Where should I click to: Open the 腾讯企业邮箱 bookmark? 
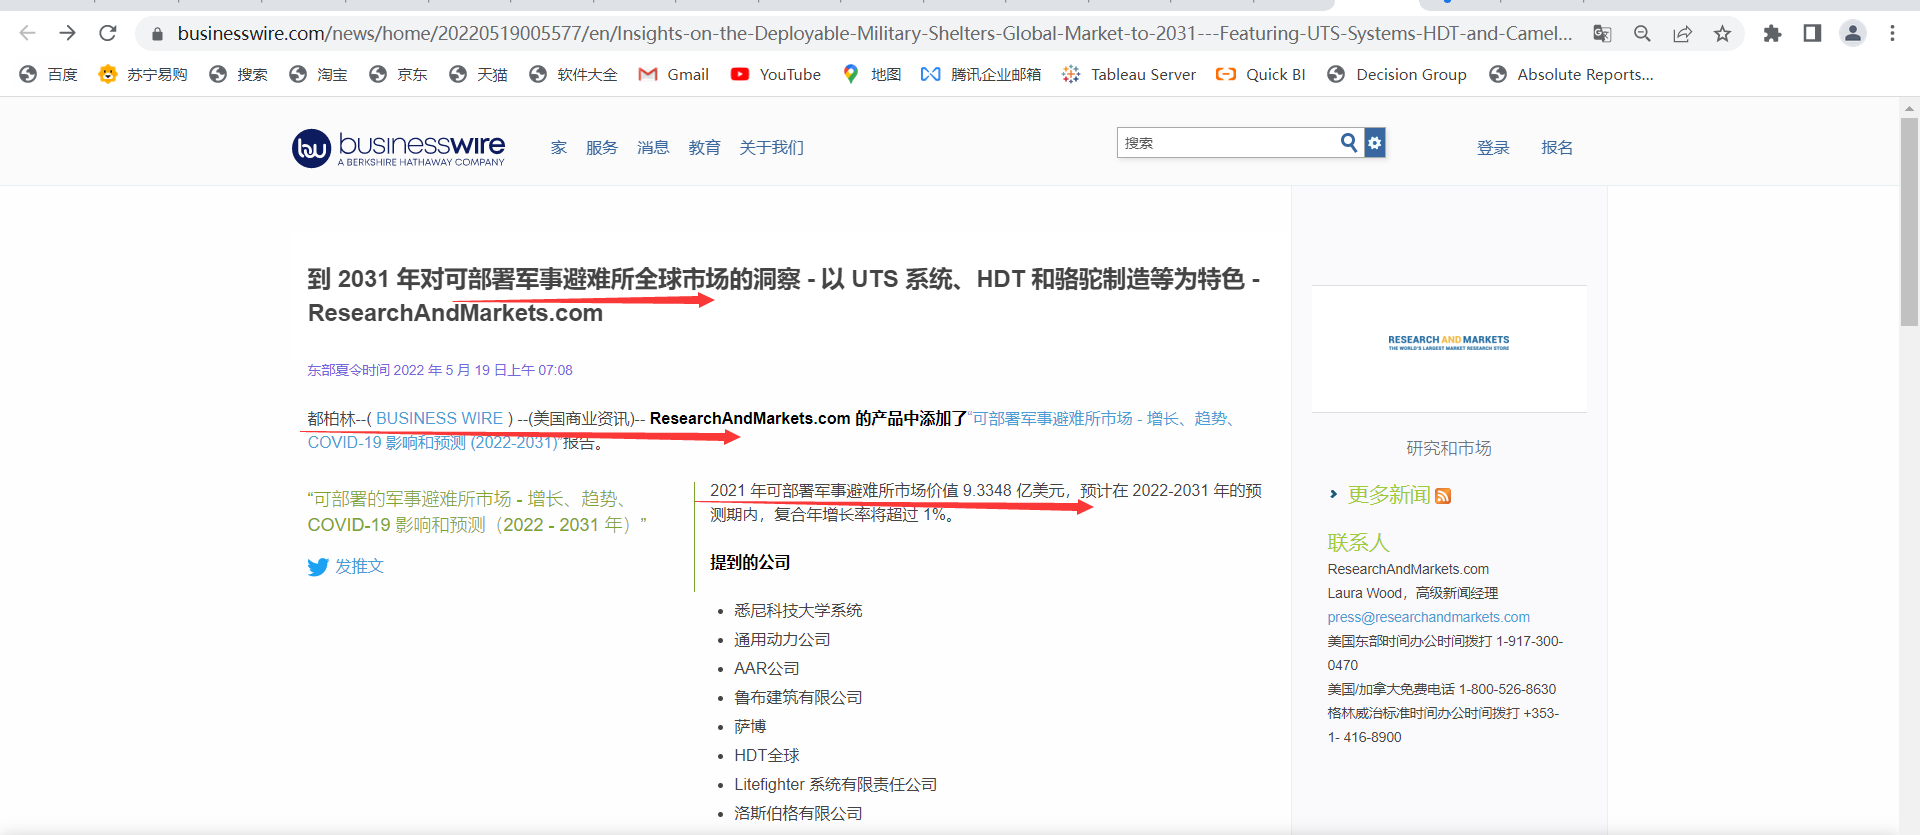click(x=981, y=74)
